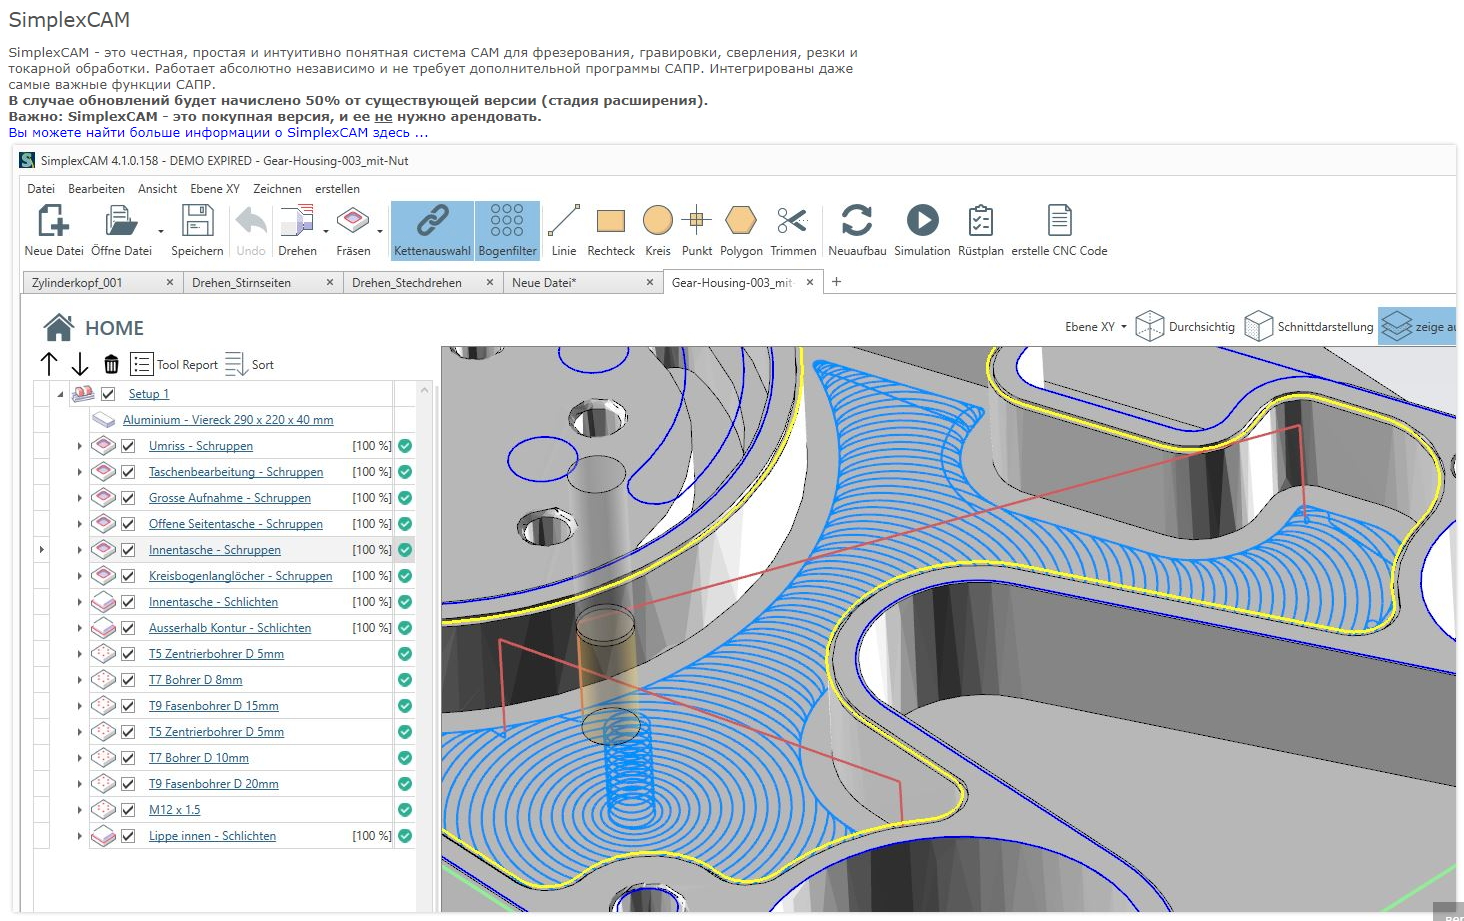Expand the Innentasche - Schlichten row

(80, 602)
